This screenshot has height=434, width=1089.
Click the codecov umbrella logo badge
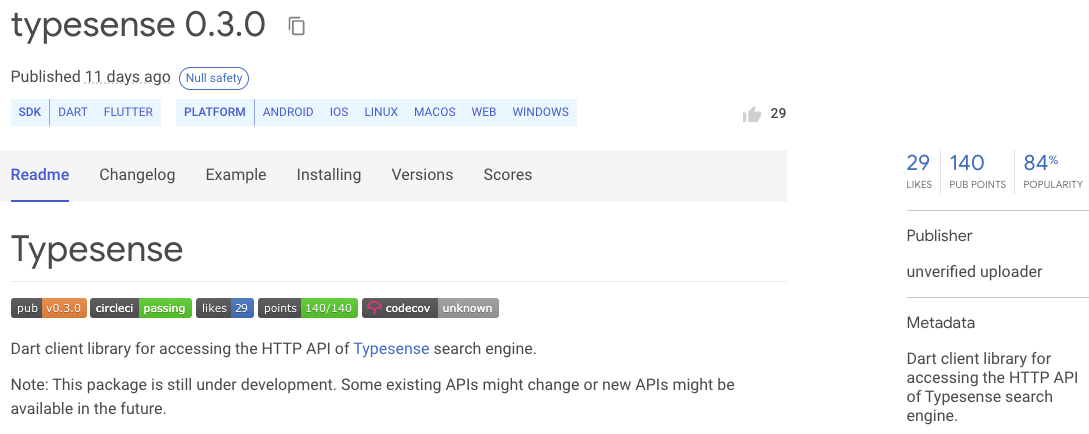coord(430,308)
